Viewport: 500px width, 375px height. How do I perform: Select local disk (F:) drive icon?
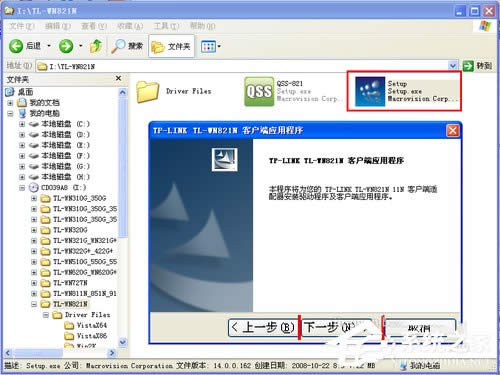(x=34, y=156)
